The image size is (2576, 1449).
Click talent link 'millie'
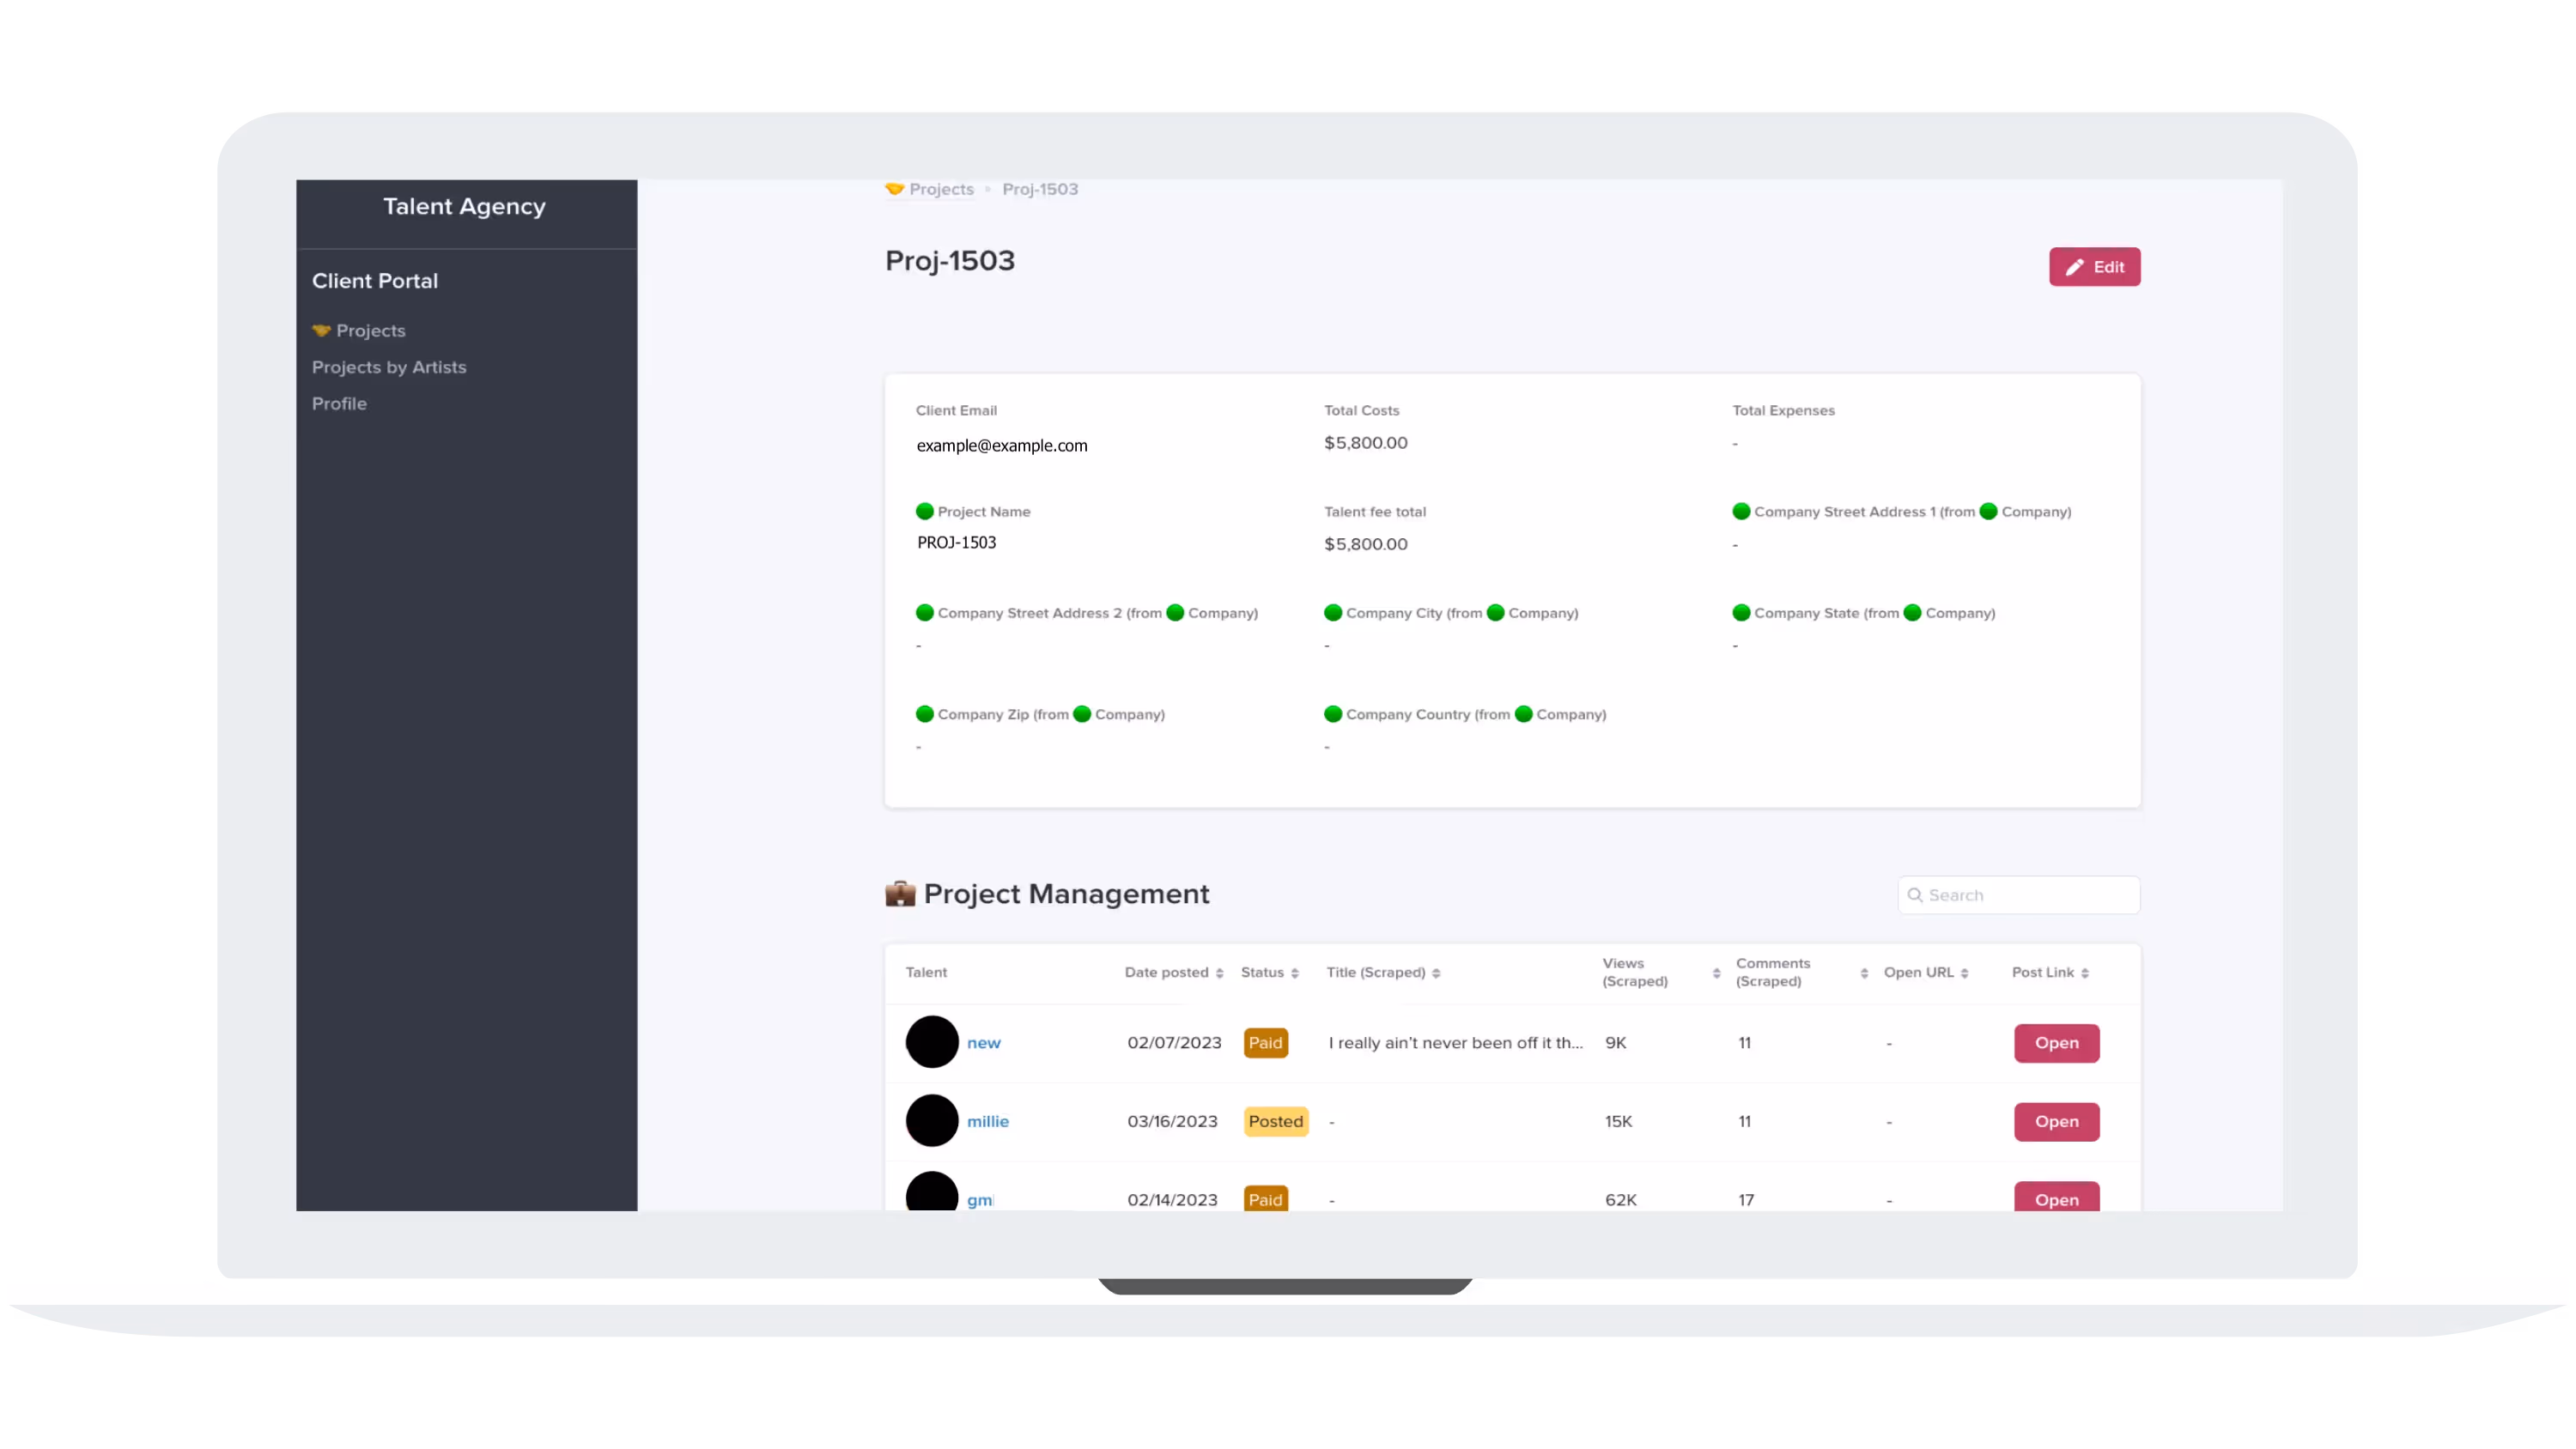click(x=987, y=1121)
